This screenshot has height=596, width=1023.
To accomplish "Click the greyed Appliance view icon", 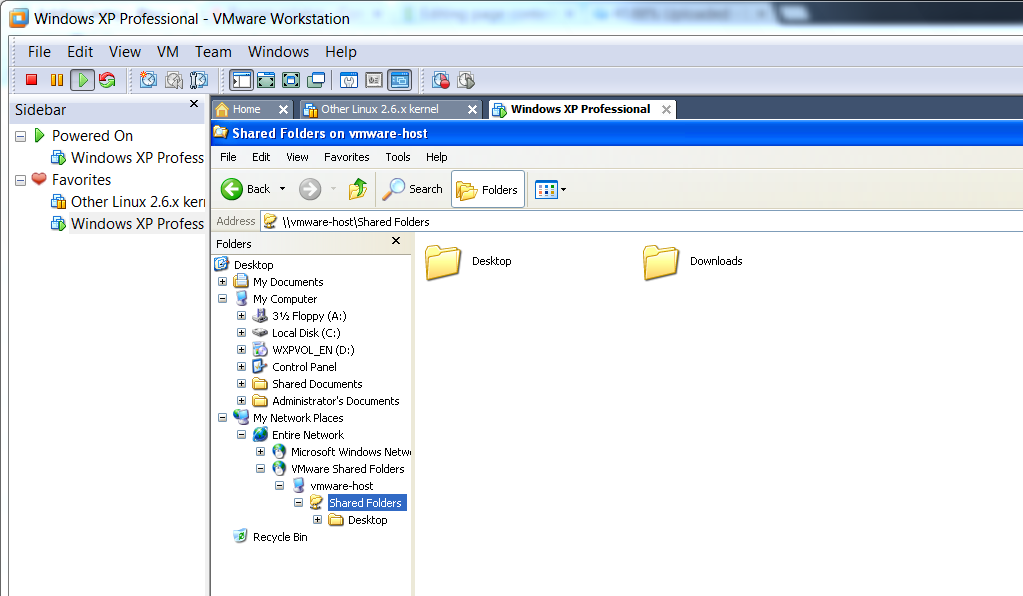I will (x=374, y=80).
